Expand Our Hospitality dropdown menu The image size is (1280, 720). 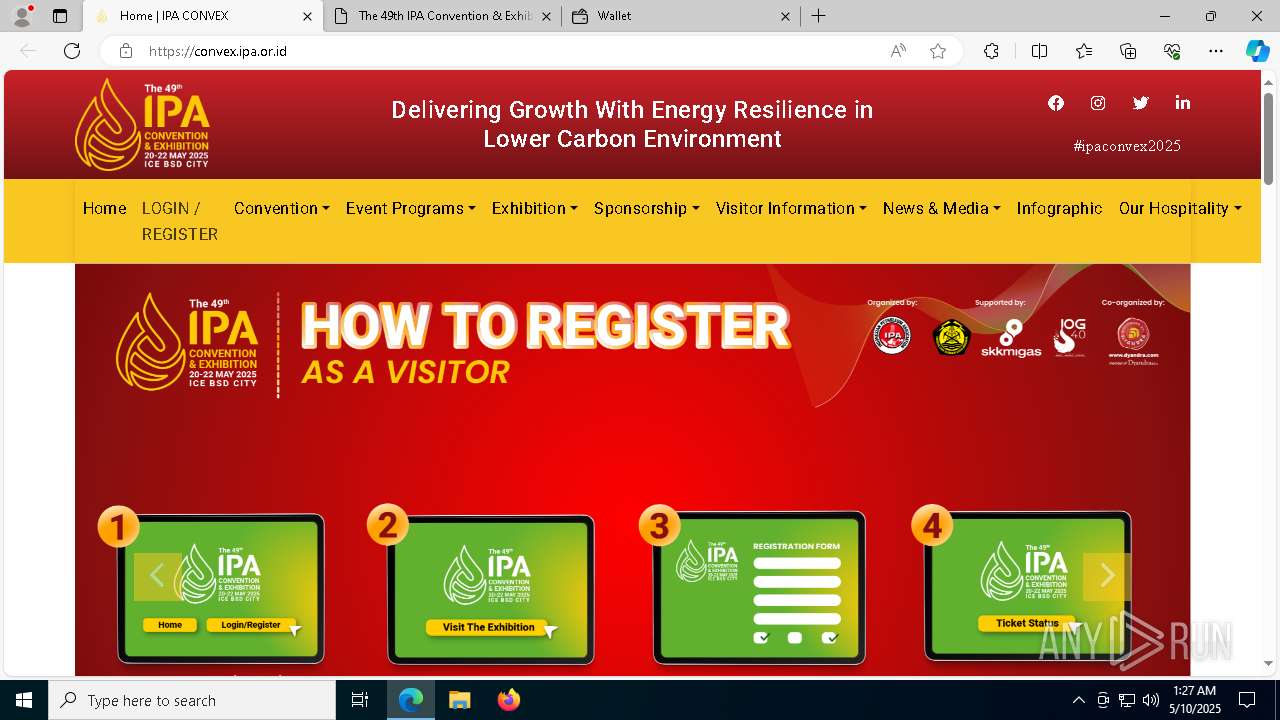coord(1180,208)
